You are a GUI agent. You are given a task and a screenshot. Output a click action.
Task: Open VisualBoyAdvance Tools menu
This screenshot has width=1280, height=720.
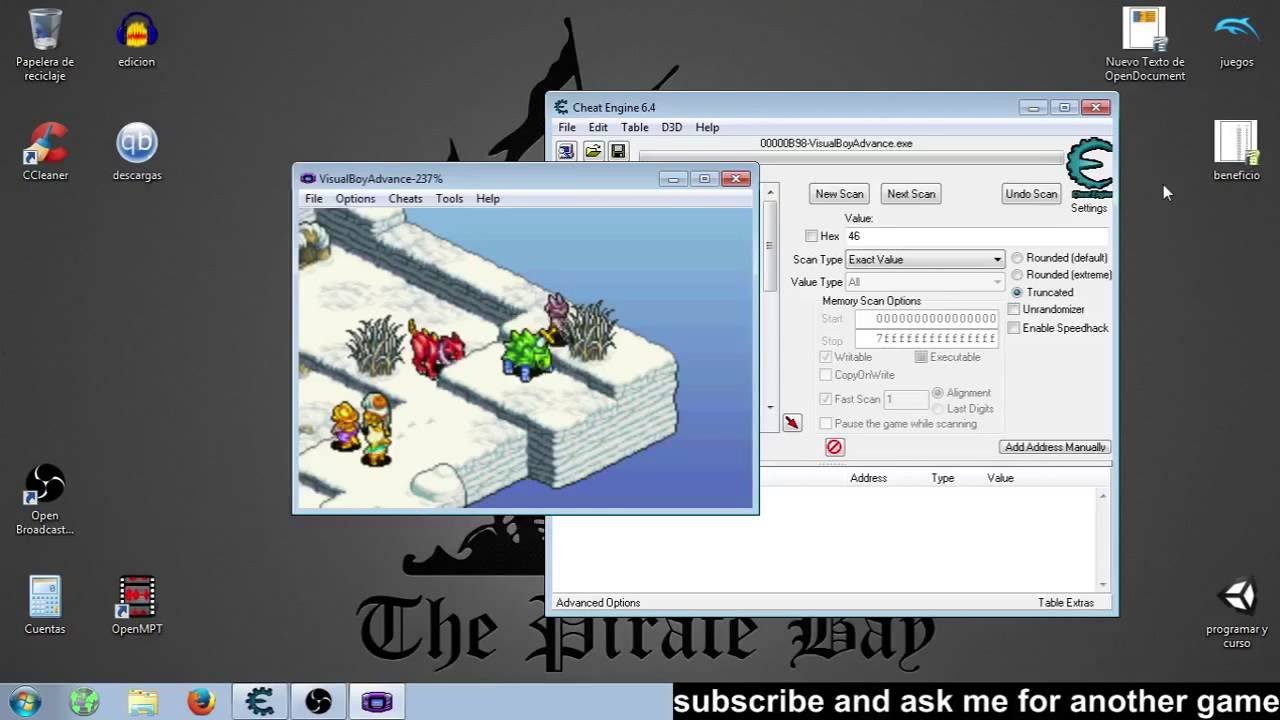[x=449, y=198]
